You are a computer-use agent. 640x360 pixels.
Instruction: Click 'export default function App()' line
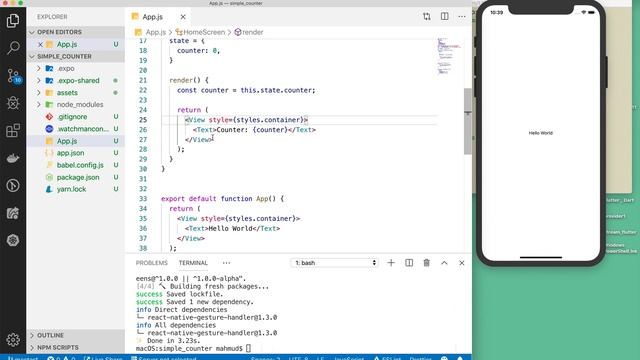[x=222, y=199]
